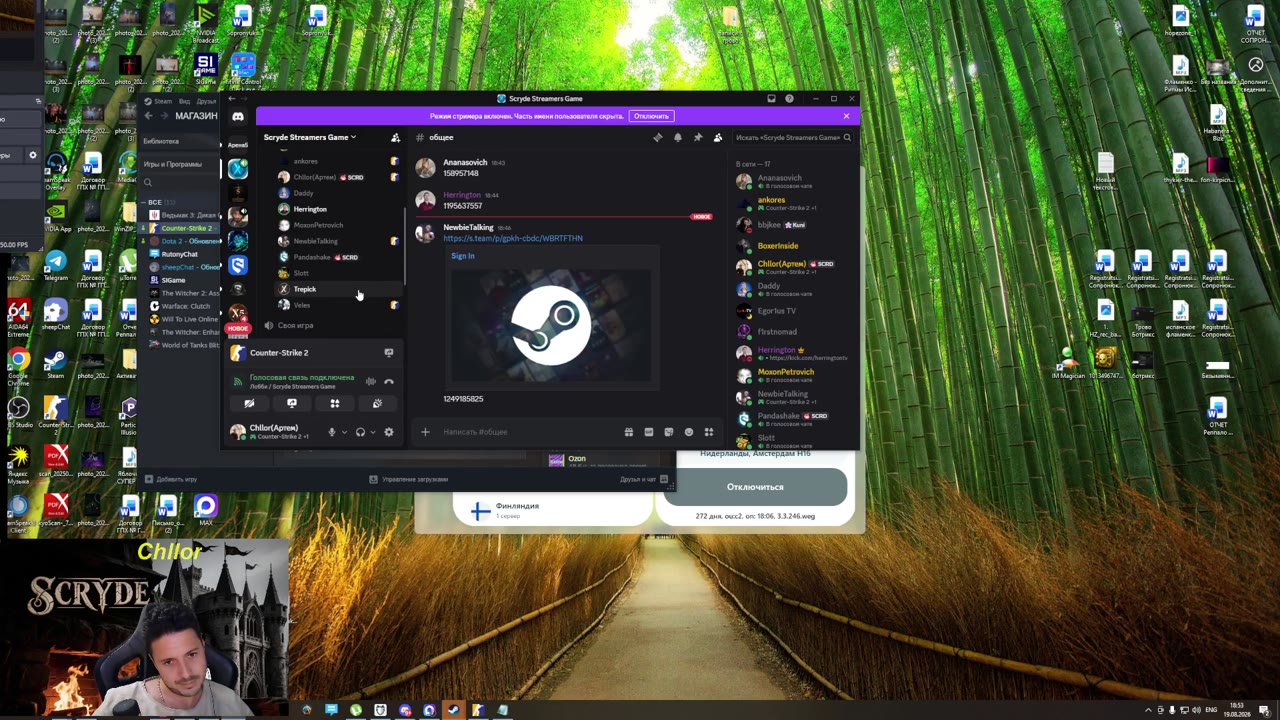This screenshot has height=720, width=1280.
Task: Open Управление загрузками in Steam window
Action: coord(409,479)
